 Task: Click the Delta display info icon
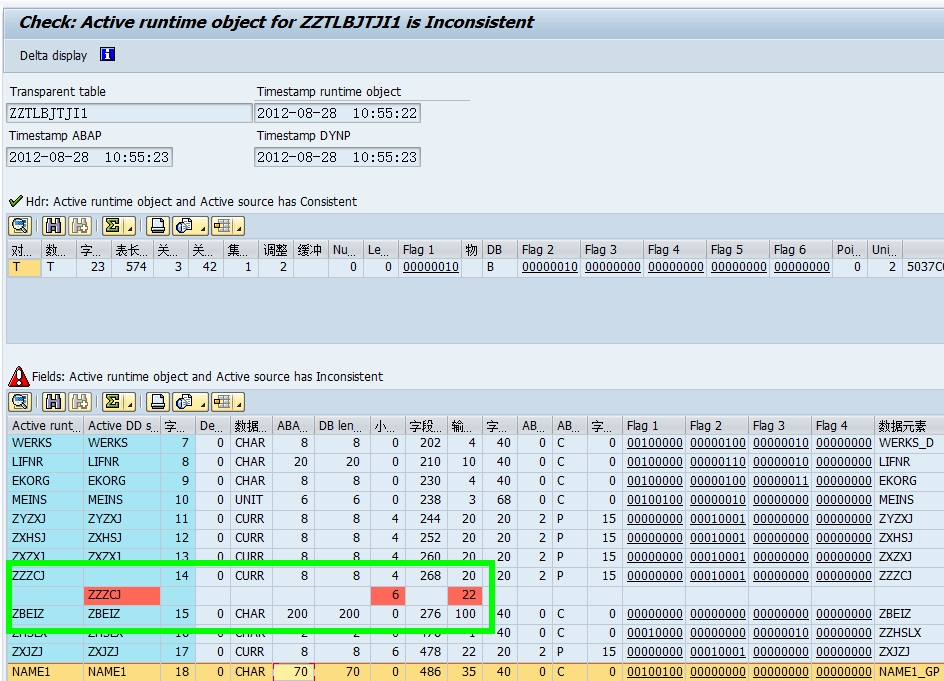click(x=107, y=55)
